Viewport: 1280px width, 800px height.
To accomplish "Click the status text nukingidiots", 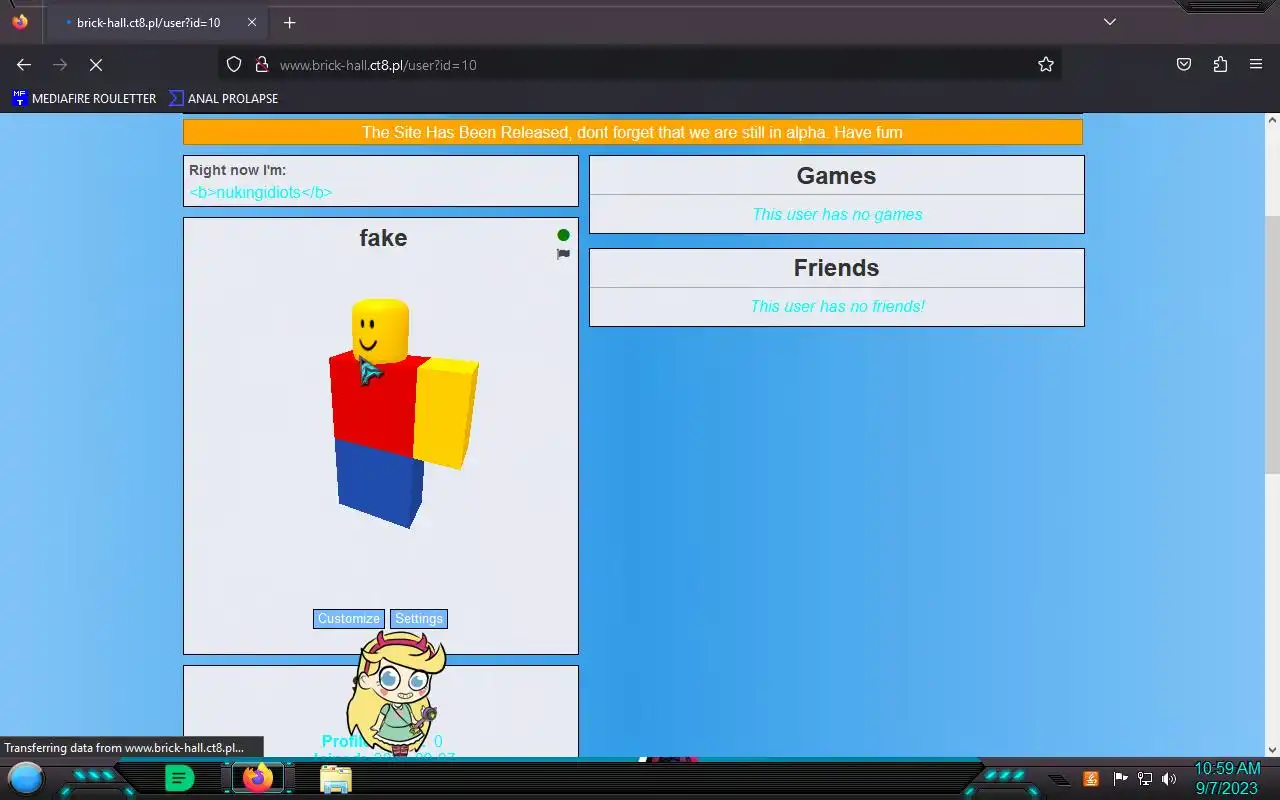I will coord(260,192).
